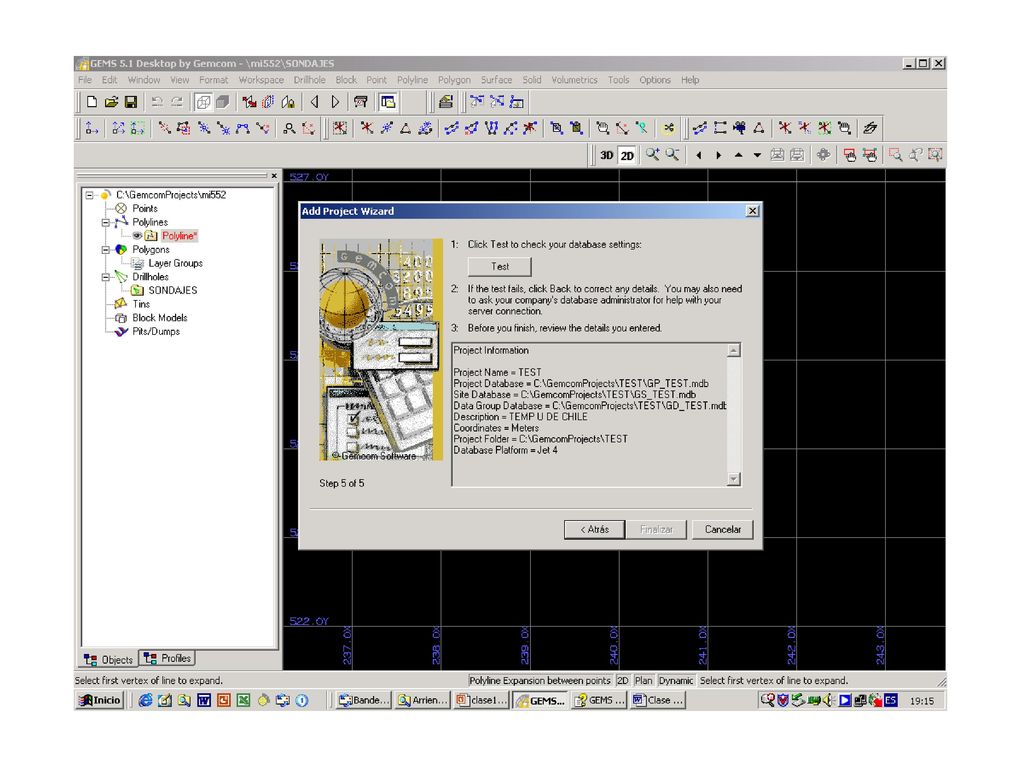Screen dimensions: 1024x768
Task: Click the printer icon in main toolbar
Action: coord(446,102)
